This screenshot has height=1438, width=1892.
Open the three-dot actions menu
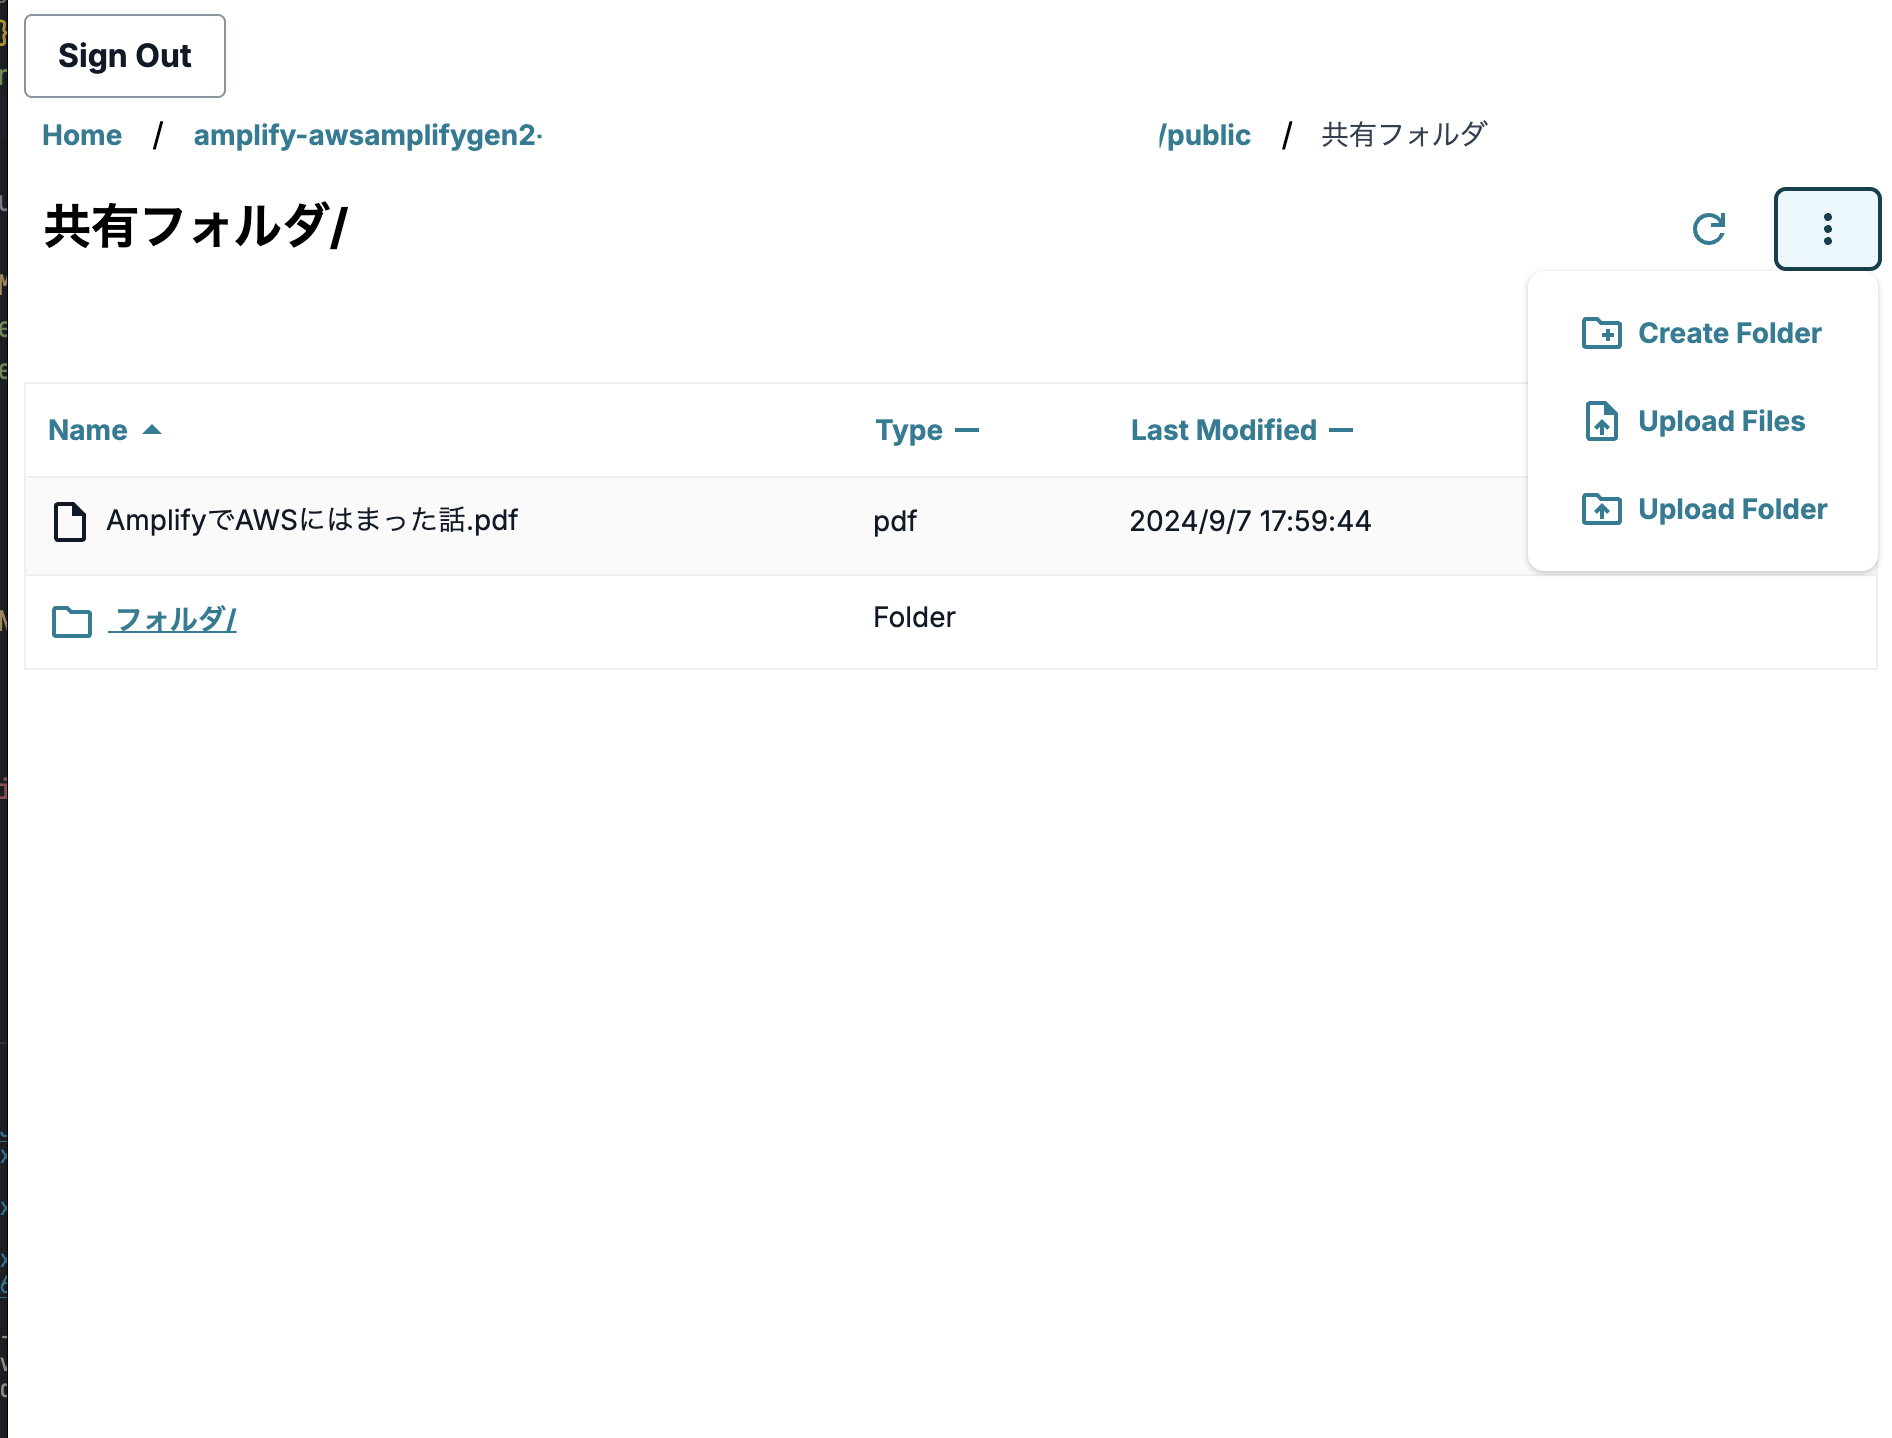click(x=1827, y=230)
